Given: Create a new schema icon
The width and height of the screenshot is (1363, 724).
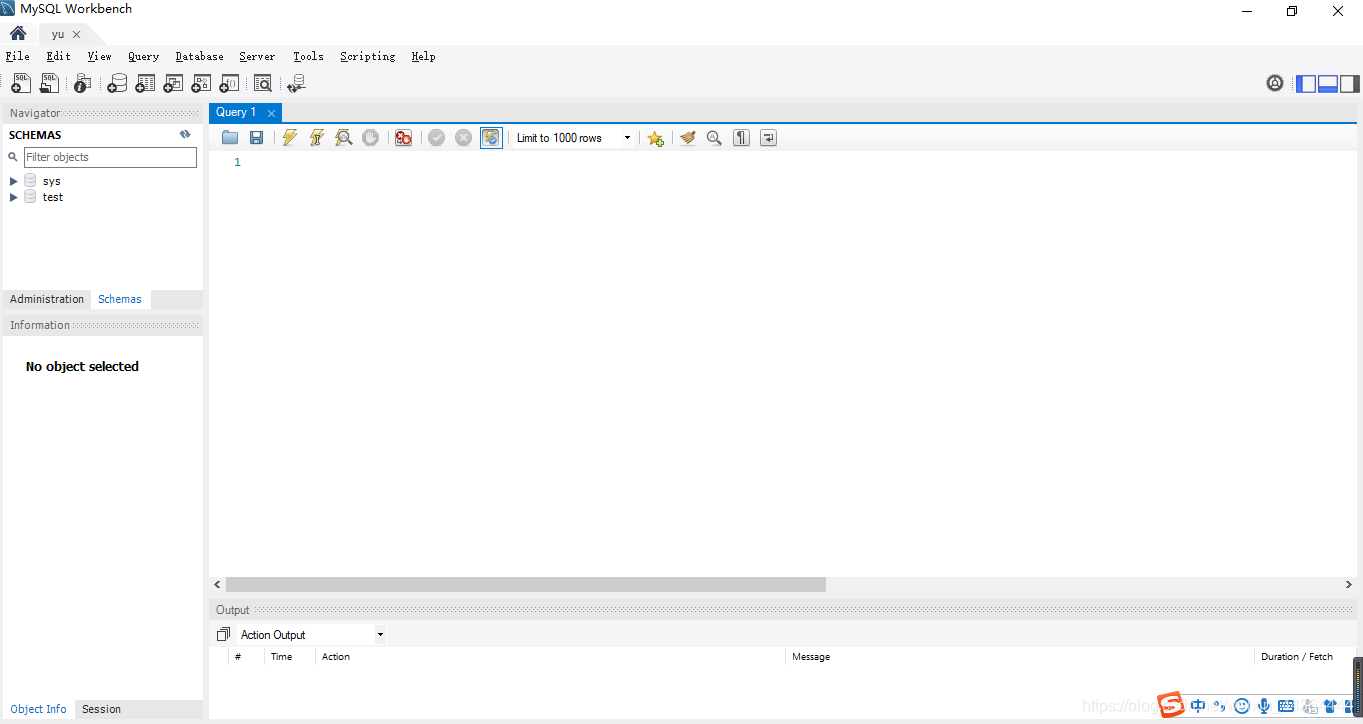Looking at the screenshot, I should tap(117, 84).
